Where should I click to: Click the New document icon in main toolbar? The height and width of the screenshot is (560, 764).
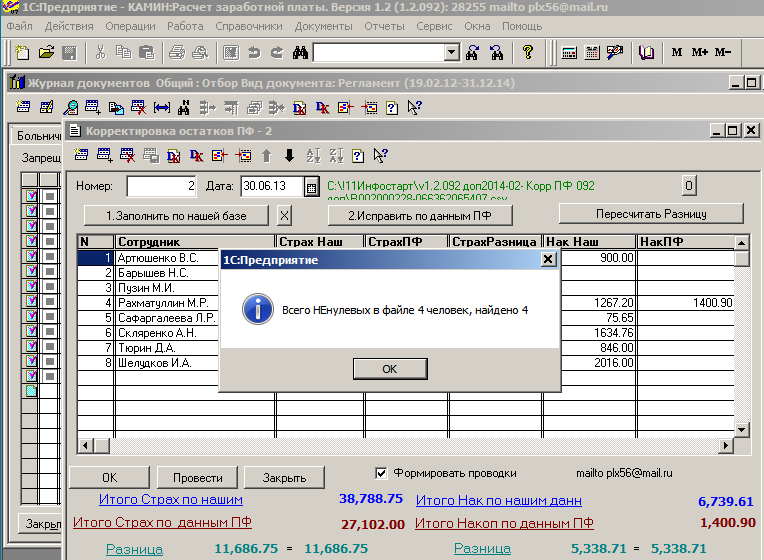coord(22,52)
